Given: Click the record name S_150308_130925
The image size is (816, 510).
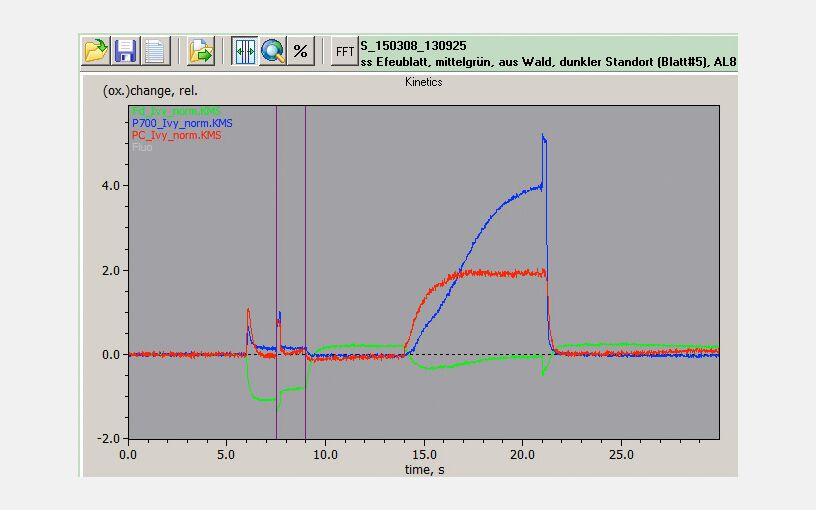Looking at the screenshot, I should pyautogui.click(x=413, y=46).
